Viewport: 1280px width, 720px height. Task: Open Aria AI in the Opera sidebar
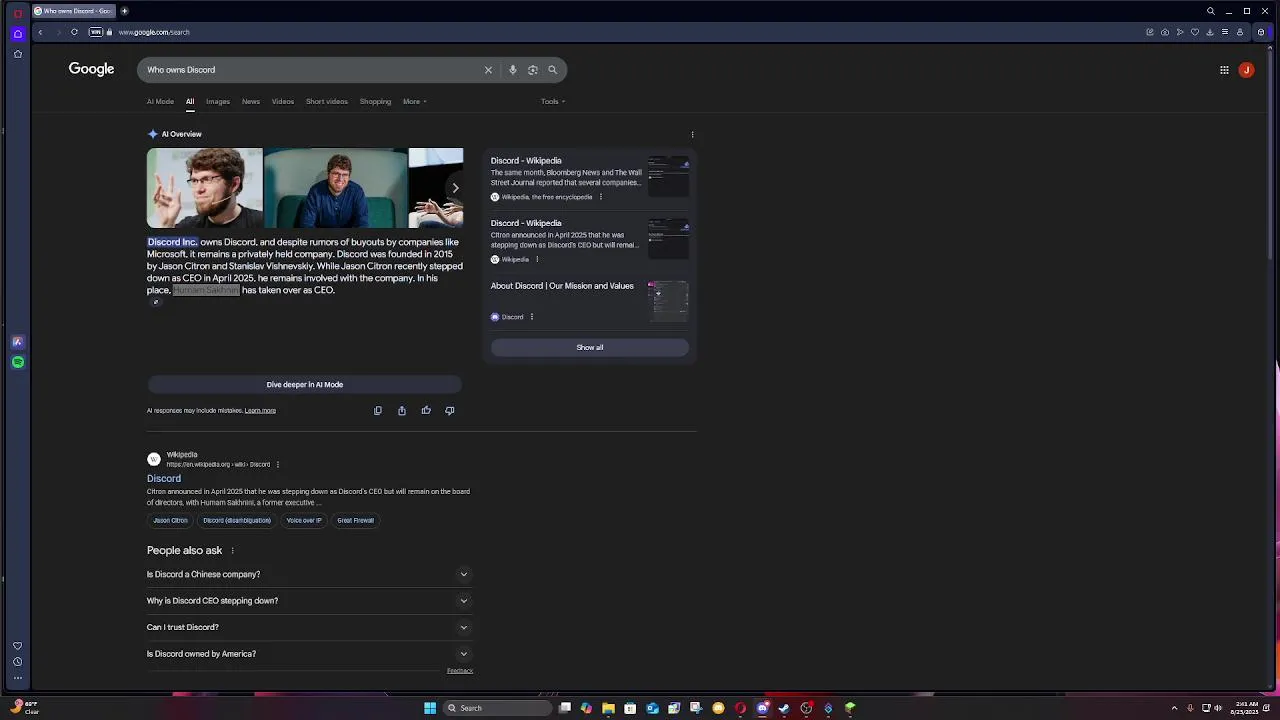pyautogui.click(x=18, y=342)
